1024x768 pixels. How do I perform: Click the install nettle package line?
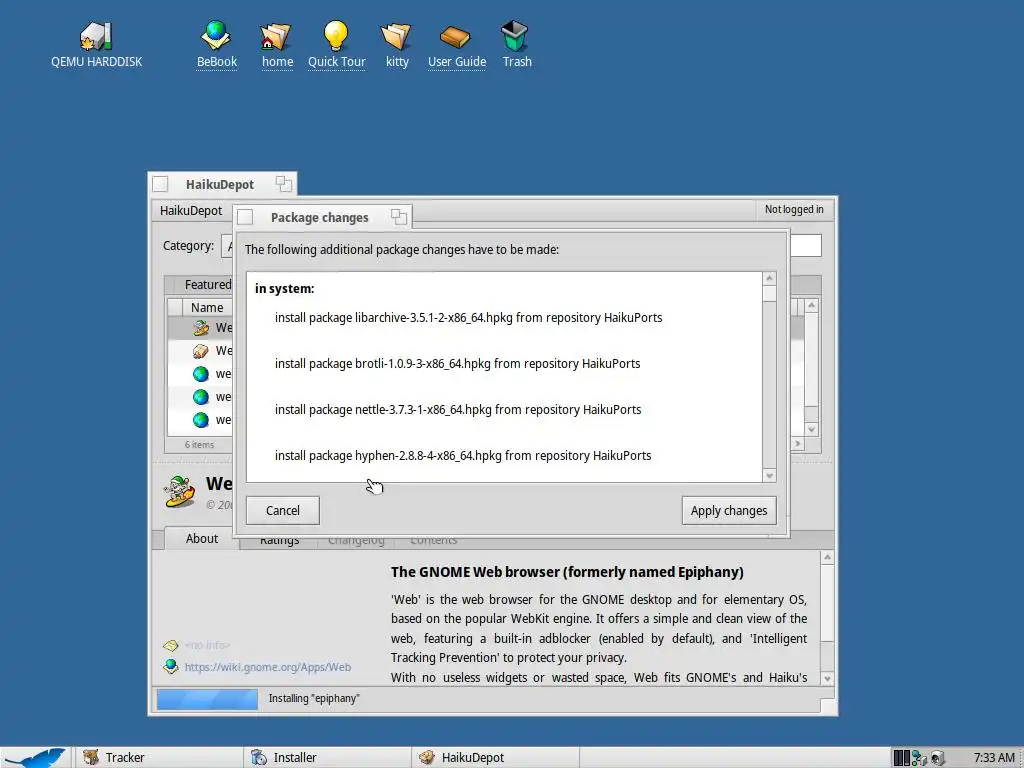point(458,409)
